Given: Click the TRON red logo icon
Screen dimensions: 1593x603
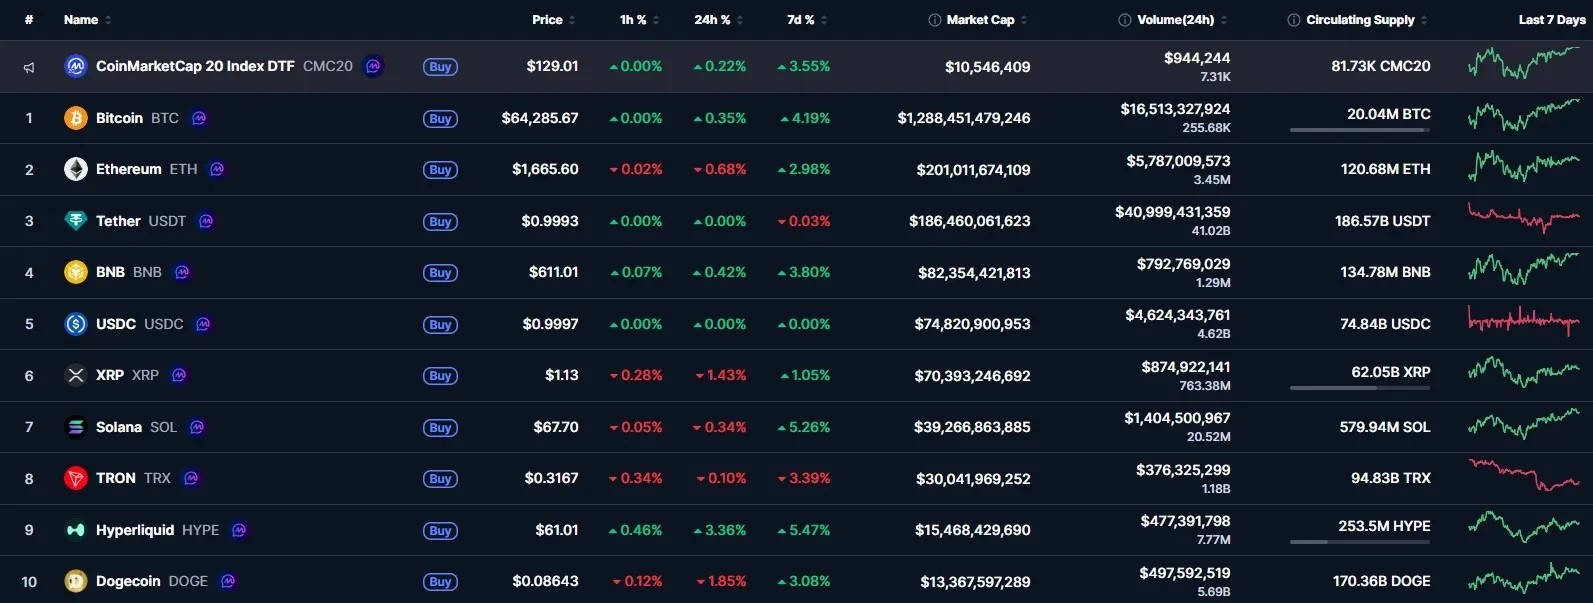Looking at the screenshot, I should tap(76, 478).
